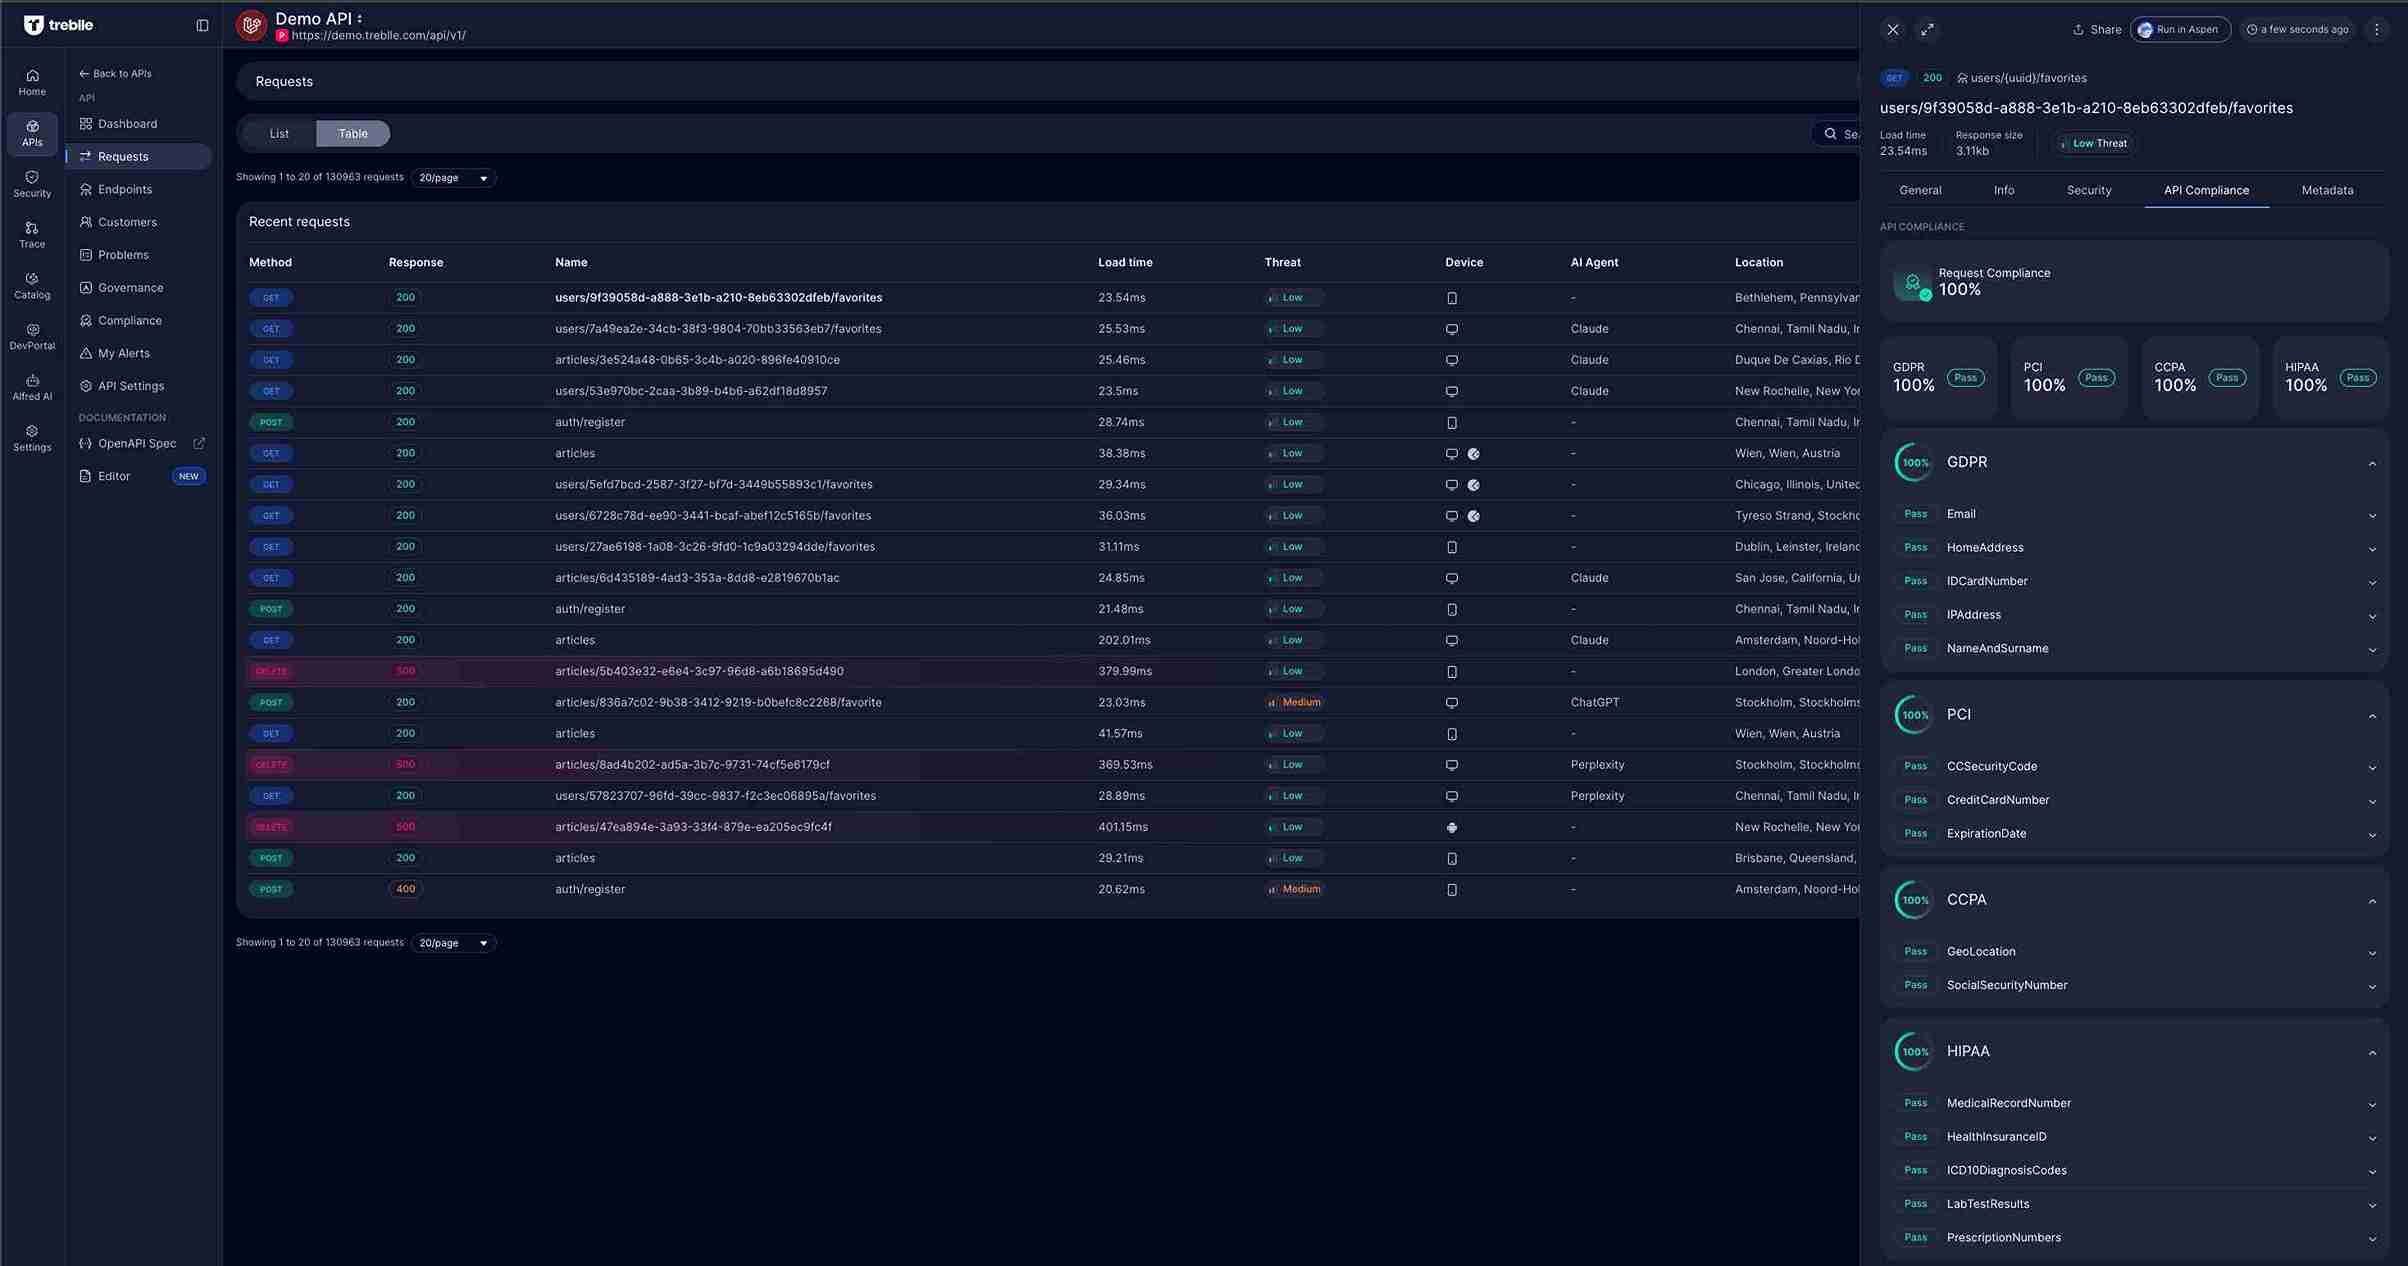Switch the requests view to List
Screen dimensions: 2408x1266
pos(278,133)
